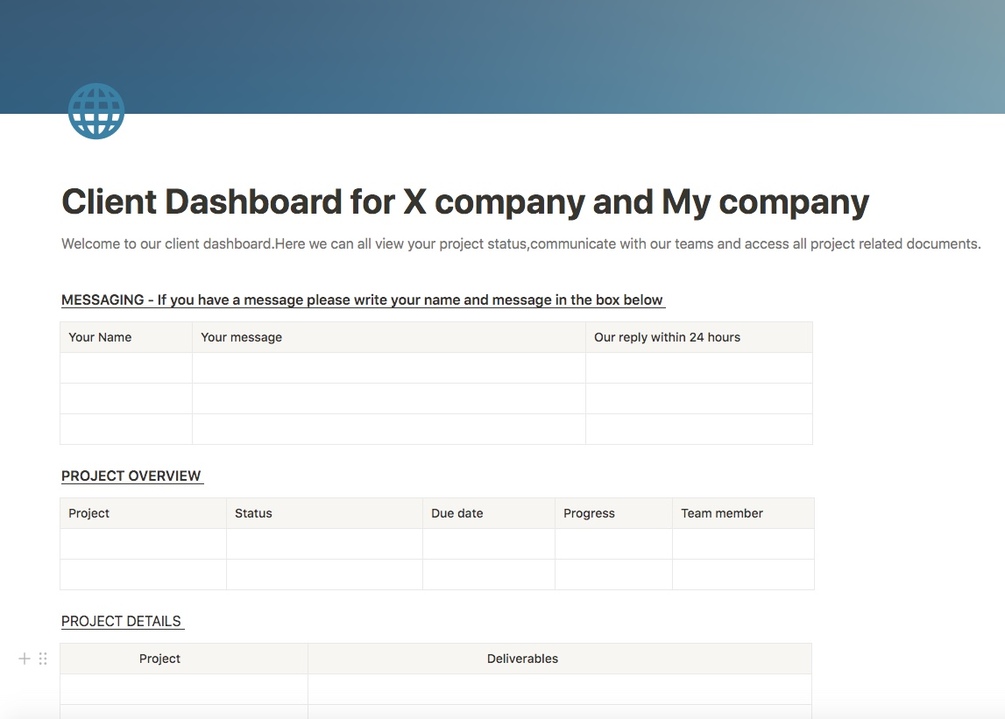
Task: Select the Our reply within 24 hours header
Action: coord(667,338)
